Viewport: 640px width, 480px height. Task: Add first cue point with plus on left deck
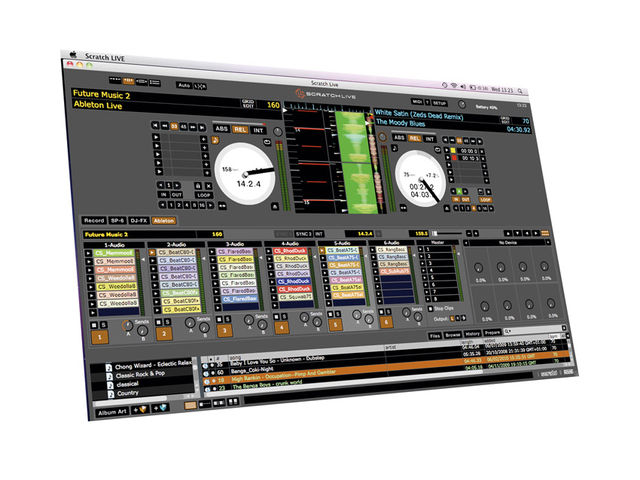click(203, 140)
